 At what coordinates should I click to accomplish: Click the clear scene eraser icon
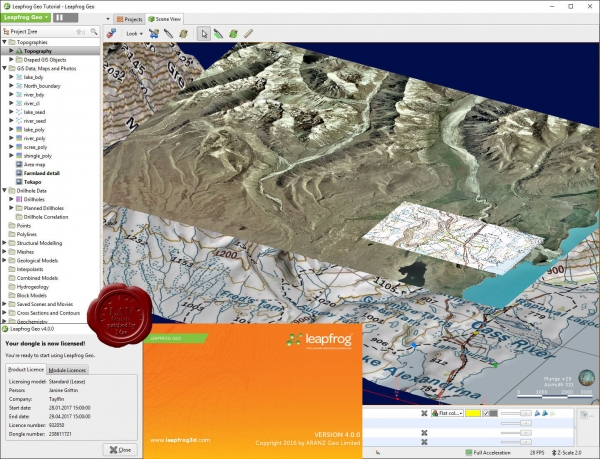(111, 34)
